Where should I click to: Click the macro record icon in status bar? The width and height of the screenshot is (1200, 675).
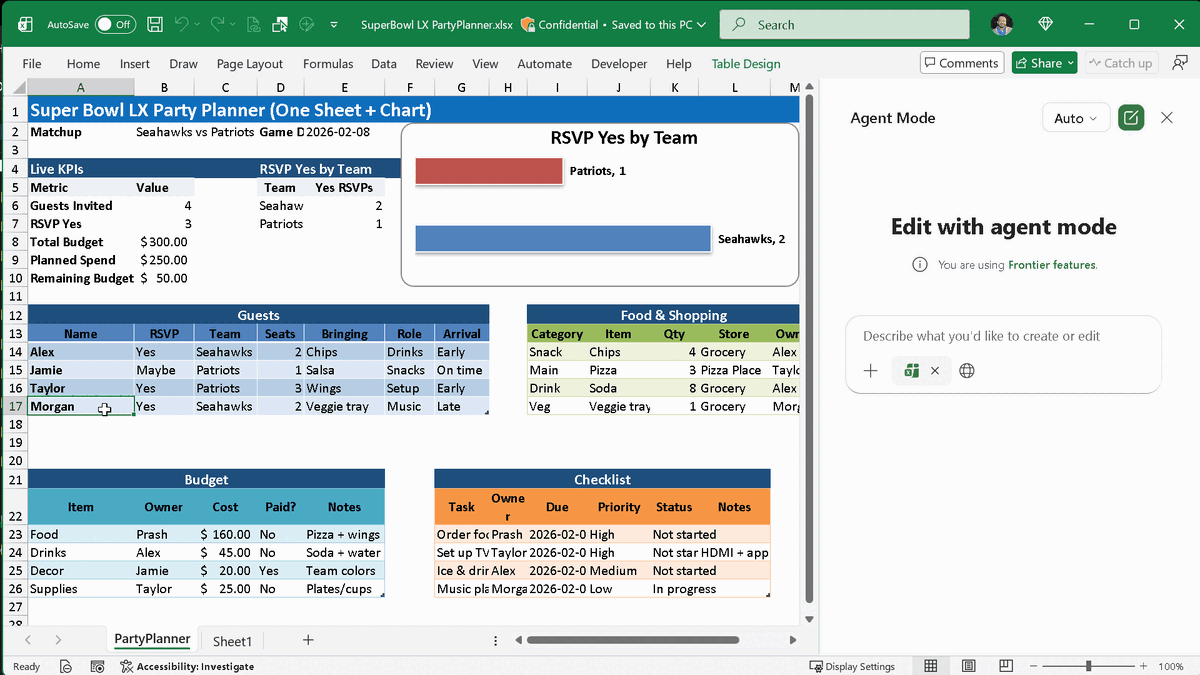pos(96,666)
